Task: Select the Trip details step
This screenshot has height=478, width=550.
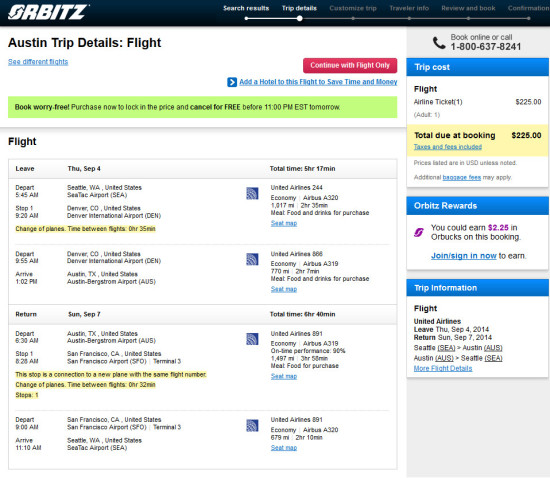Action: pos(299,8)
